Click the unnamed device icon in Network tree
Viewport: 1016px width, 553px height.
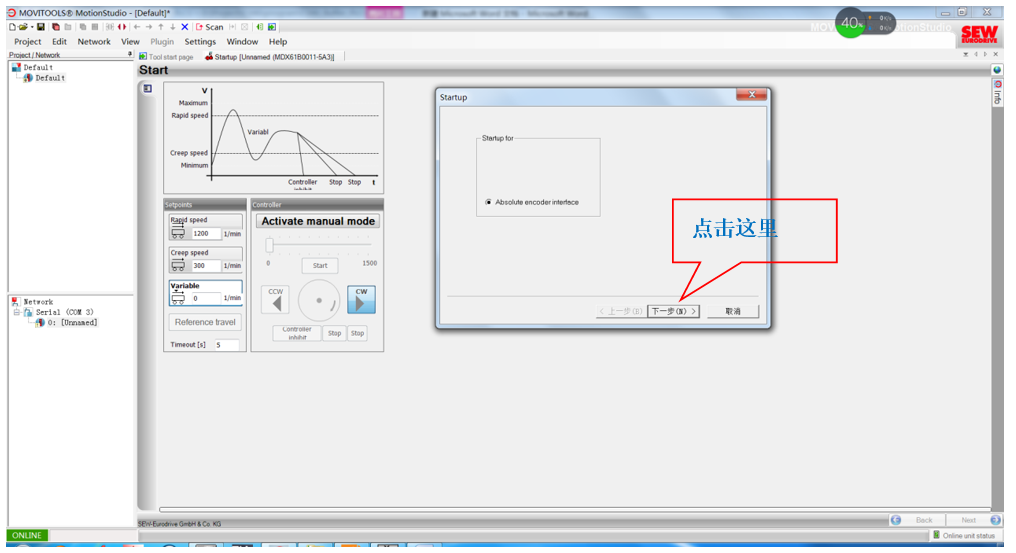pyautogui.click(x=40, y=323)
